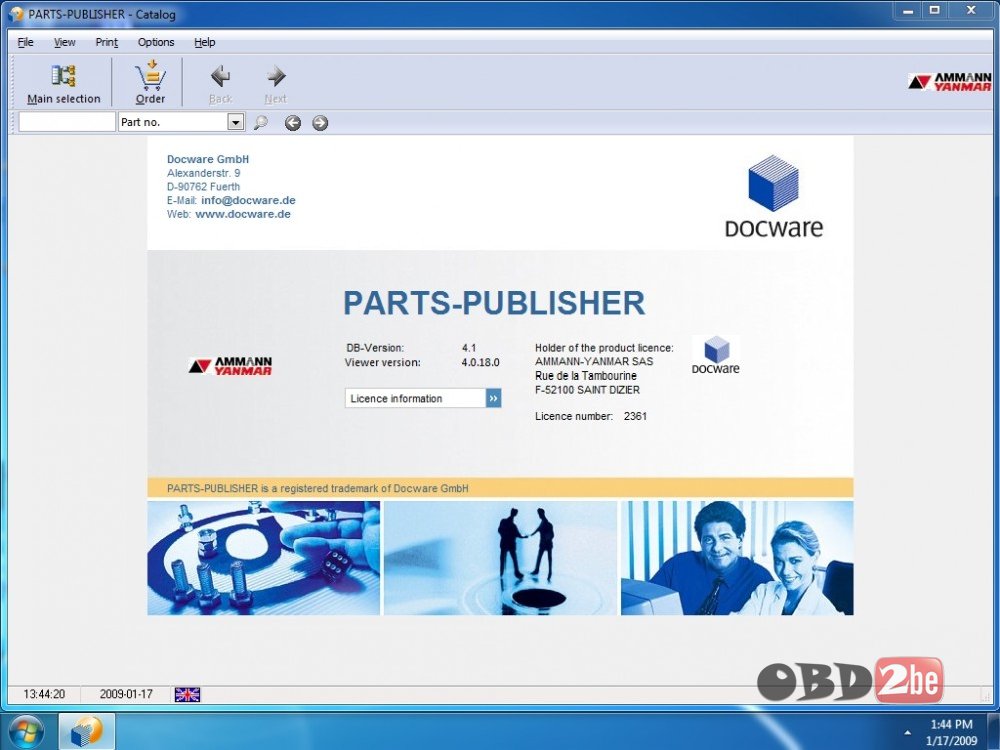Viewport: 1000px width, 750px height.
Task: Click the status bar time 13:44:20
Action: [44, 694]
